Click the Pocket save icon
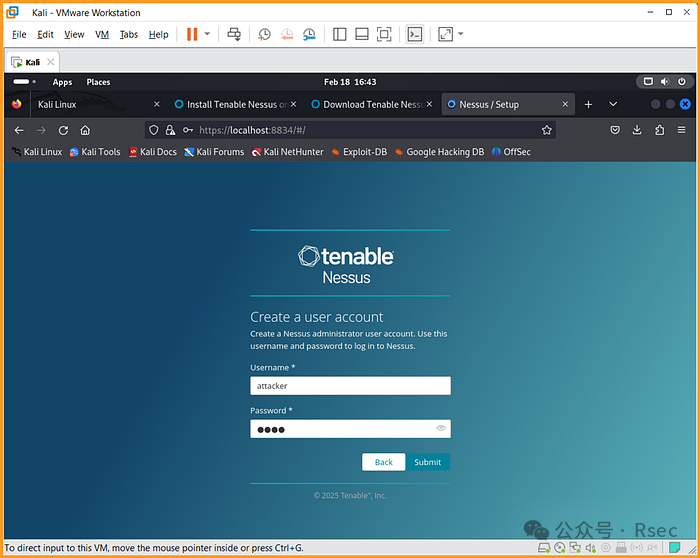The height and width of the screenshot is (558, 700). tap(615, 130)
